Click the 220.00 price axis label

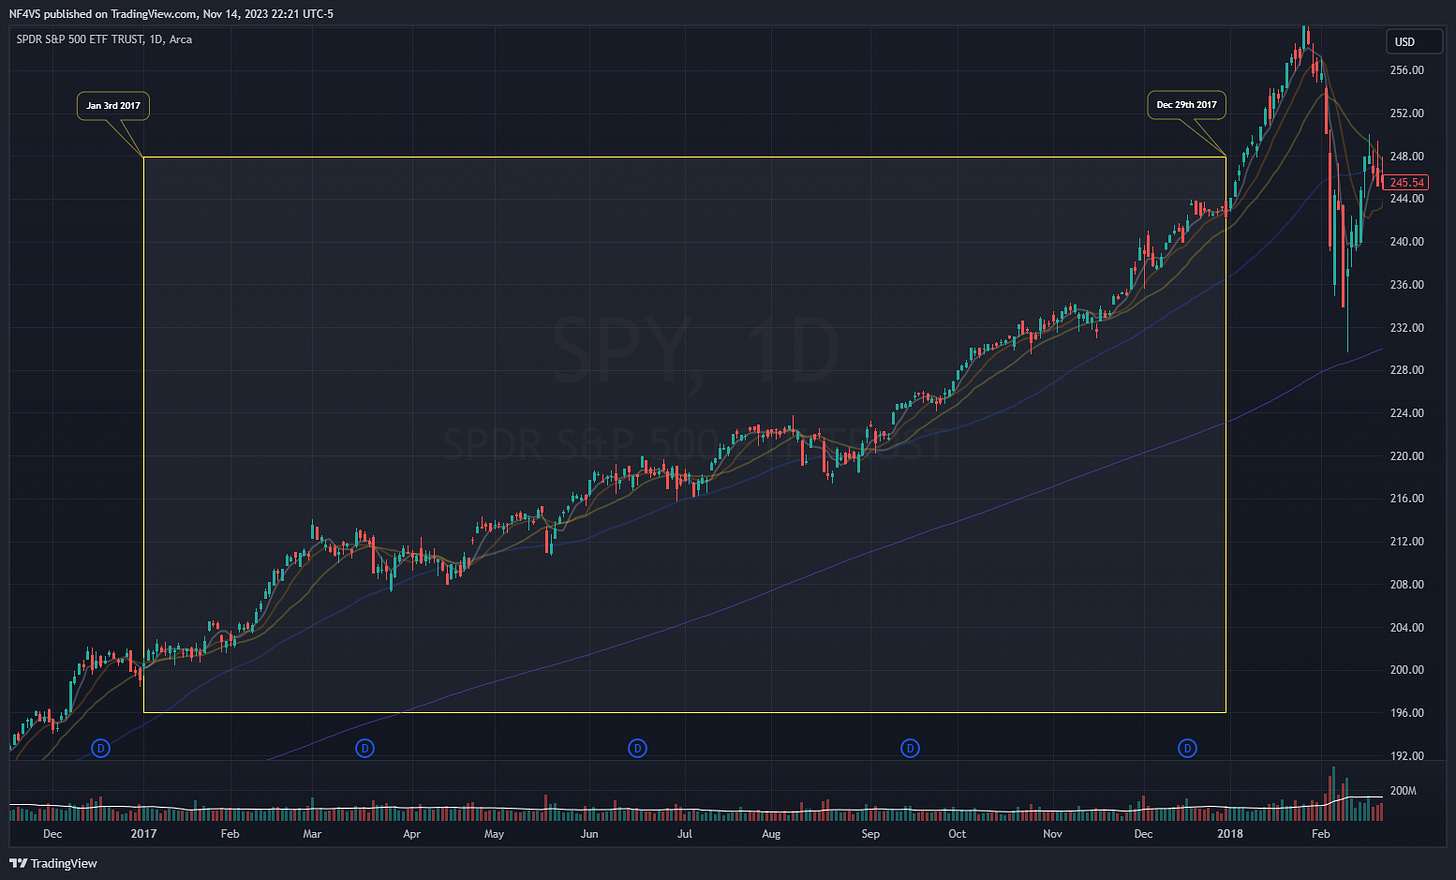click(x=1406, y=456)
